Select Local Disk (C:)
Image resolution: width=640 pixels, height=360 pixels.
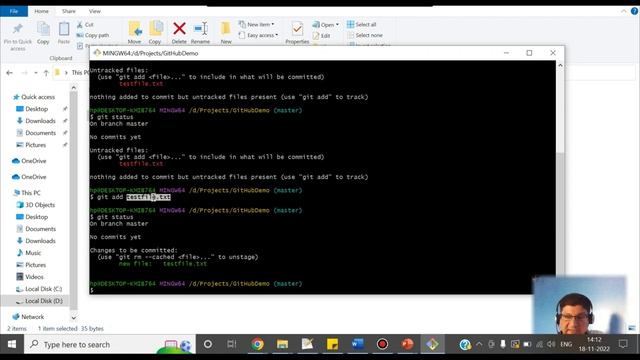[x=43, y=289]
